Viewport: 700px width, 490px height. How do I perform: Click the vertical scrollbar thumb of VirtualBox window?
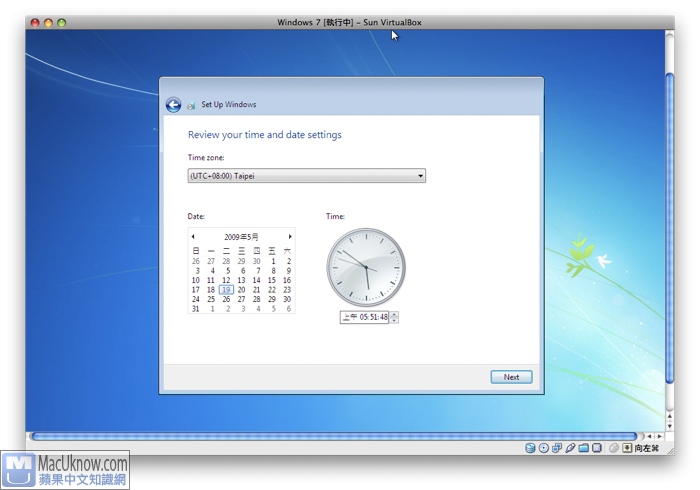669,228
